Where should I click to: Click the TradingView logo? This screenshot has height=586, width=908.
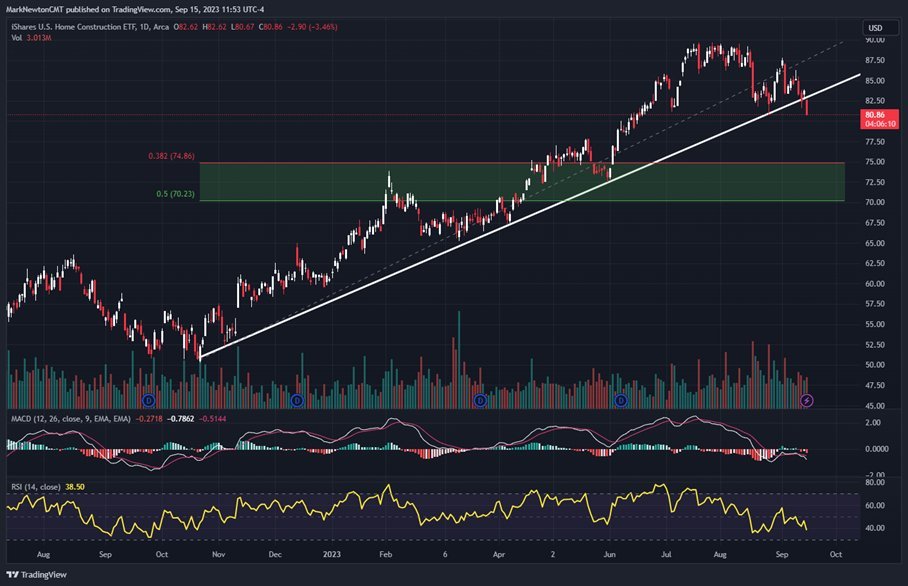[x=36, y=574]
